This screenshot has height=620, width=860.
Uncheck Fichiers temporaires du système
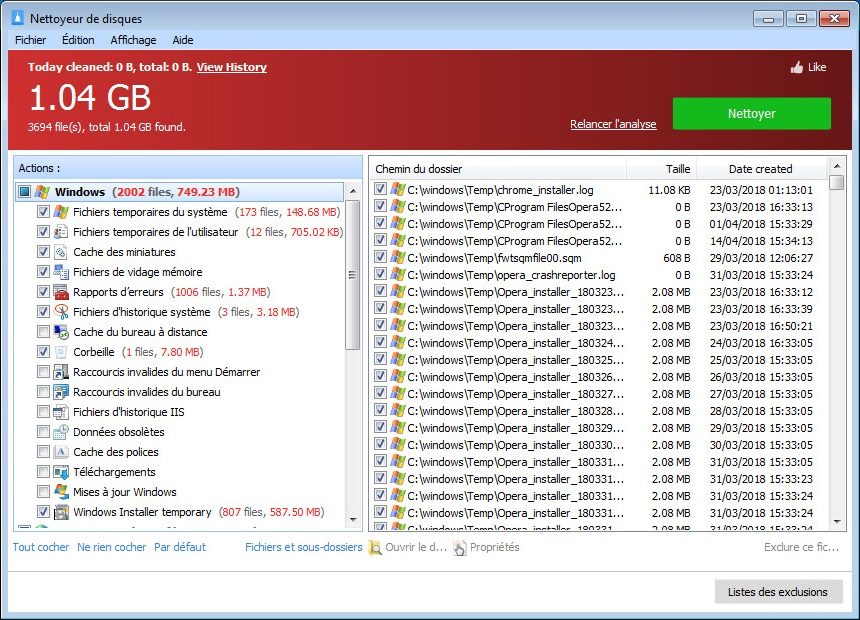(43, 212)
